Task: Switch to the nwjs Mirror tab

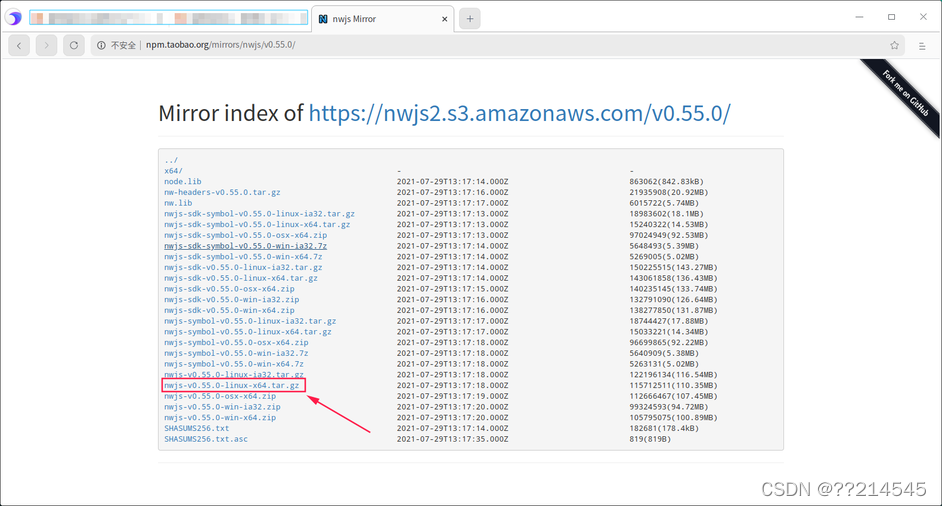Action: click(x=382, y=19)
